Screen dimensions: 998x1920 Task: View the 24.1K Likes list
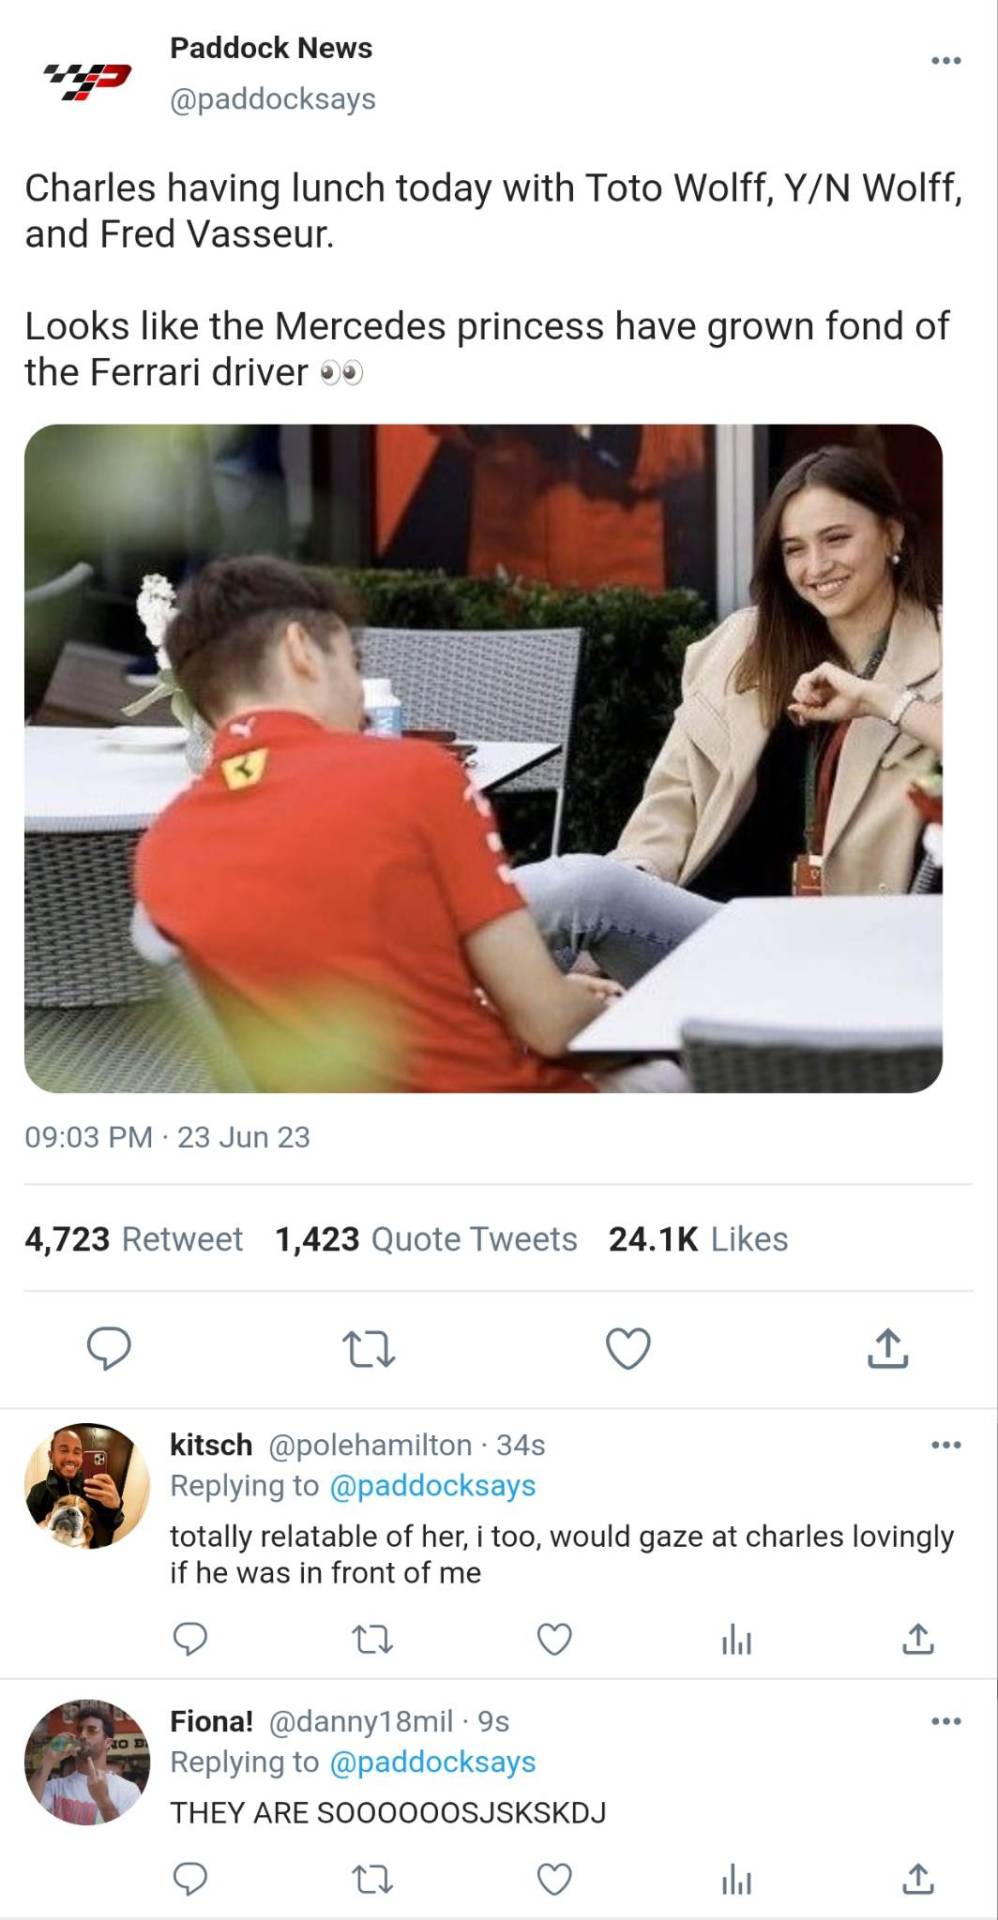[698, 1239]
